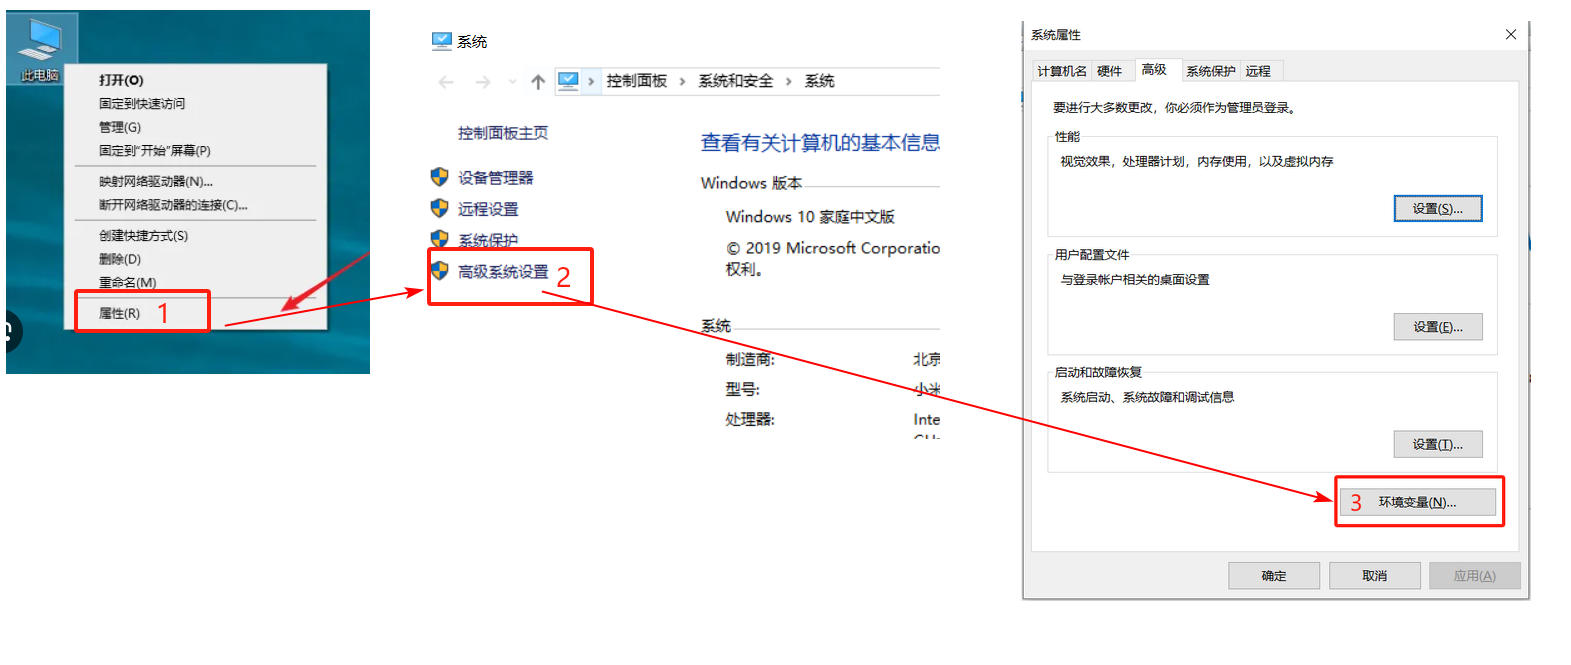
Task: Click the 环境变量(N) button
Action: tap(1417, 502)
